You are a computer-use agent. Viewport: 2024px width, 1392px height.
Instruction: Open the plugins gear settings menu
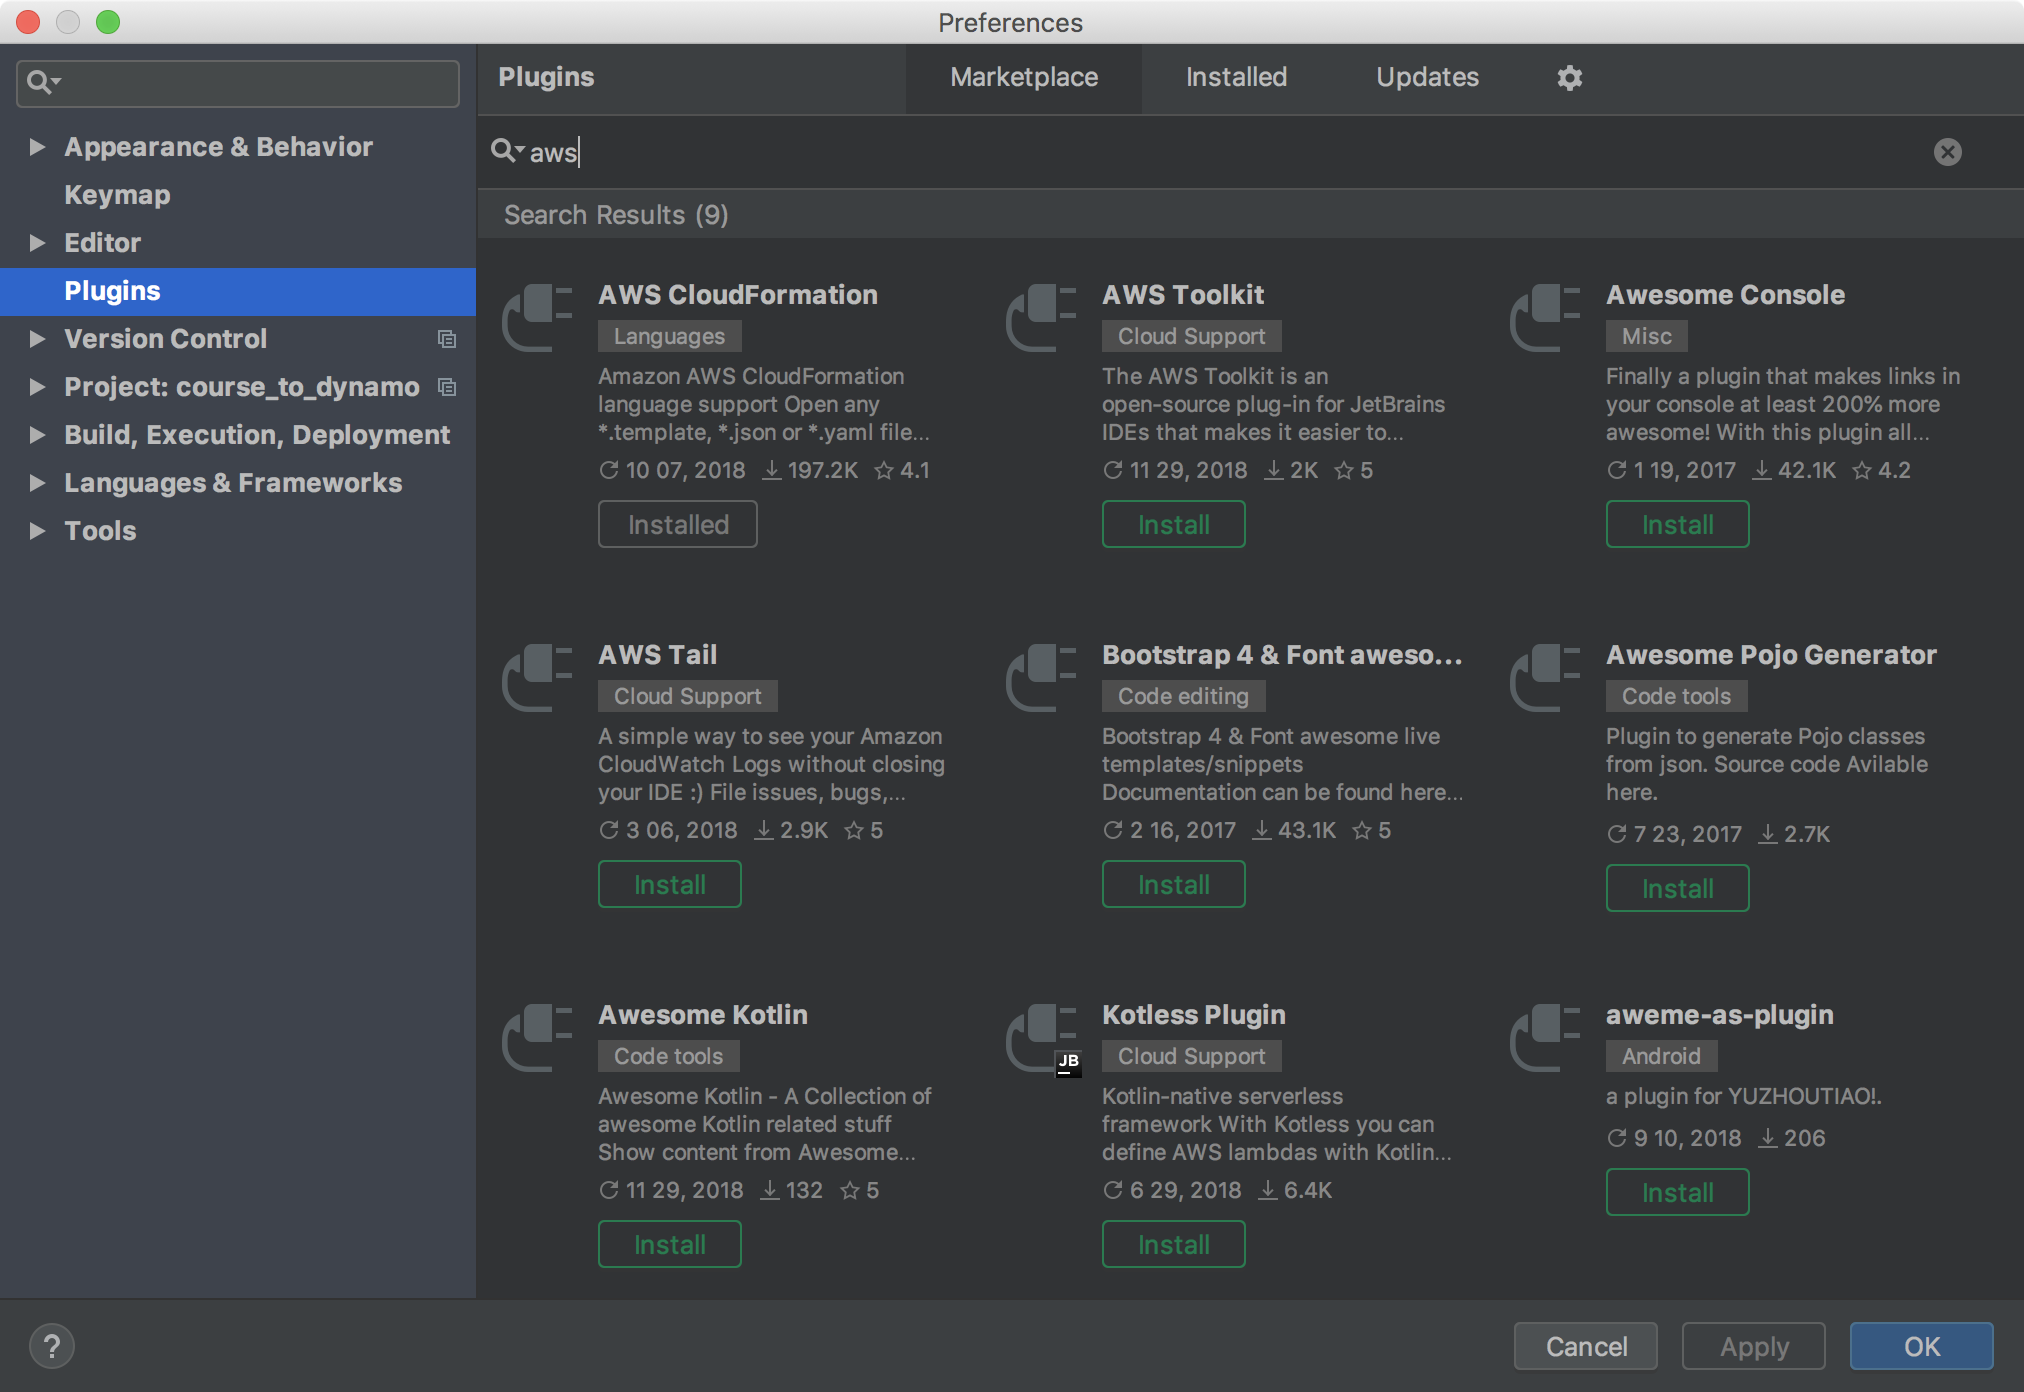pos(1570,78)
